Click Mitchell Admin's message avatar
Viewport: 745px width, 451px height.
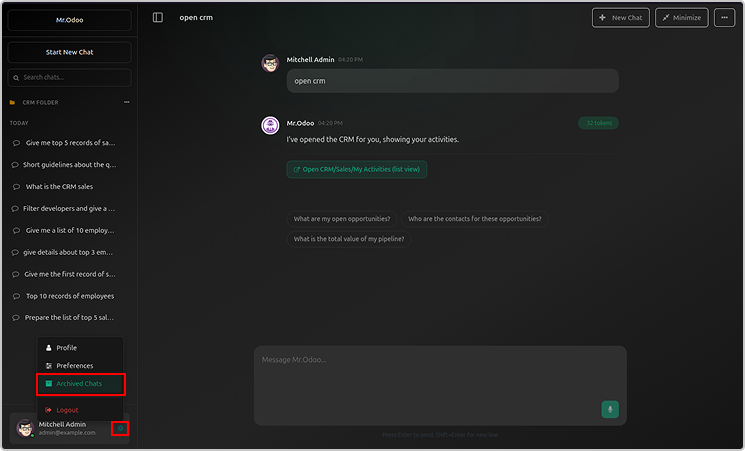click(270, 63)
